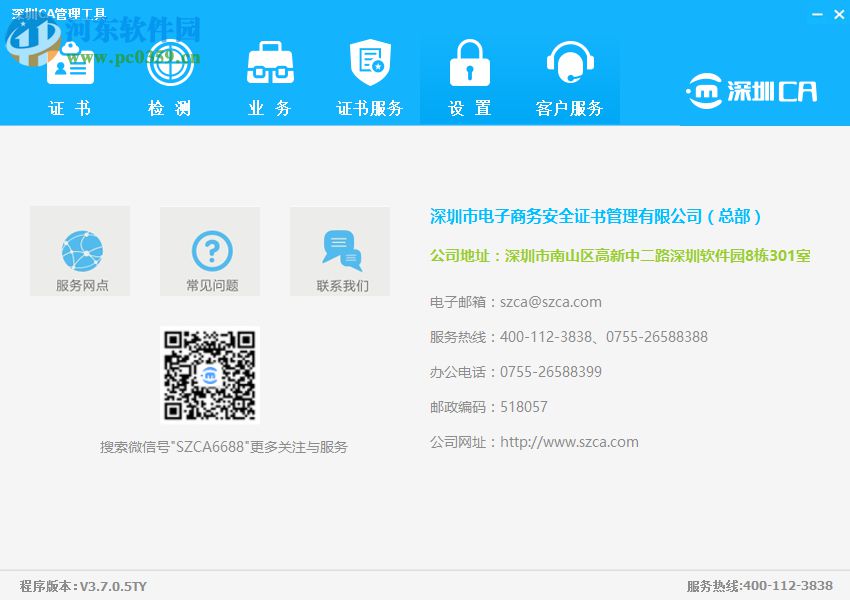Switch to the 设置 tab

(469, 80)
